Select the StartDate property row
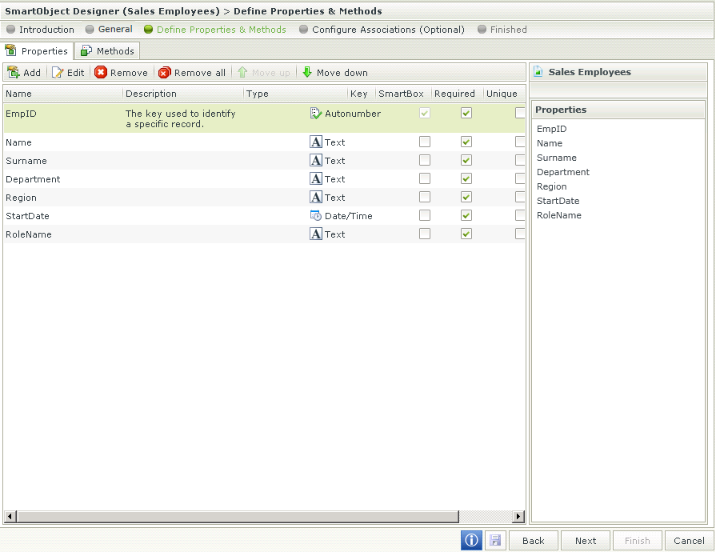The width and height of the screenshot is (715, 552). click(264, 216)
